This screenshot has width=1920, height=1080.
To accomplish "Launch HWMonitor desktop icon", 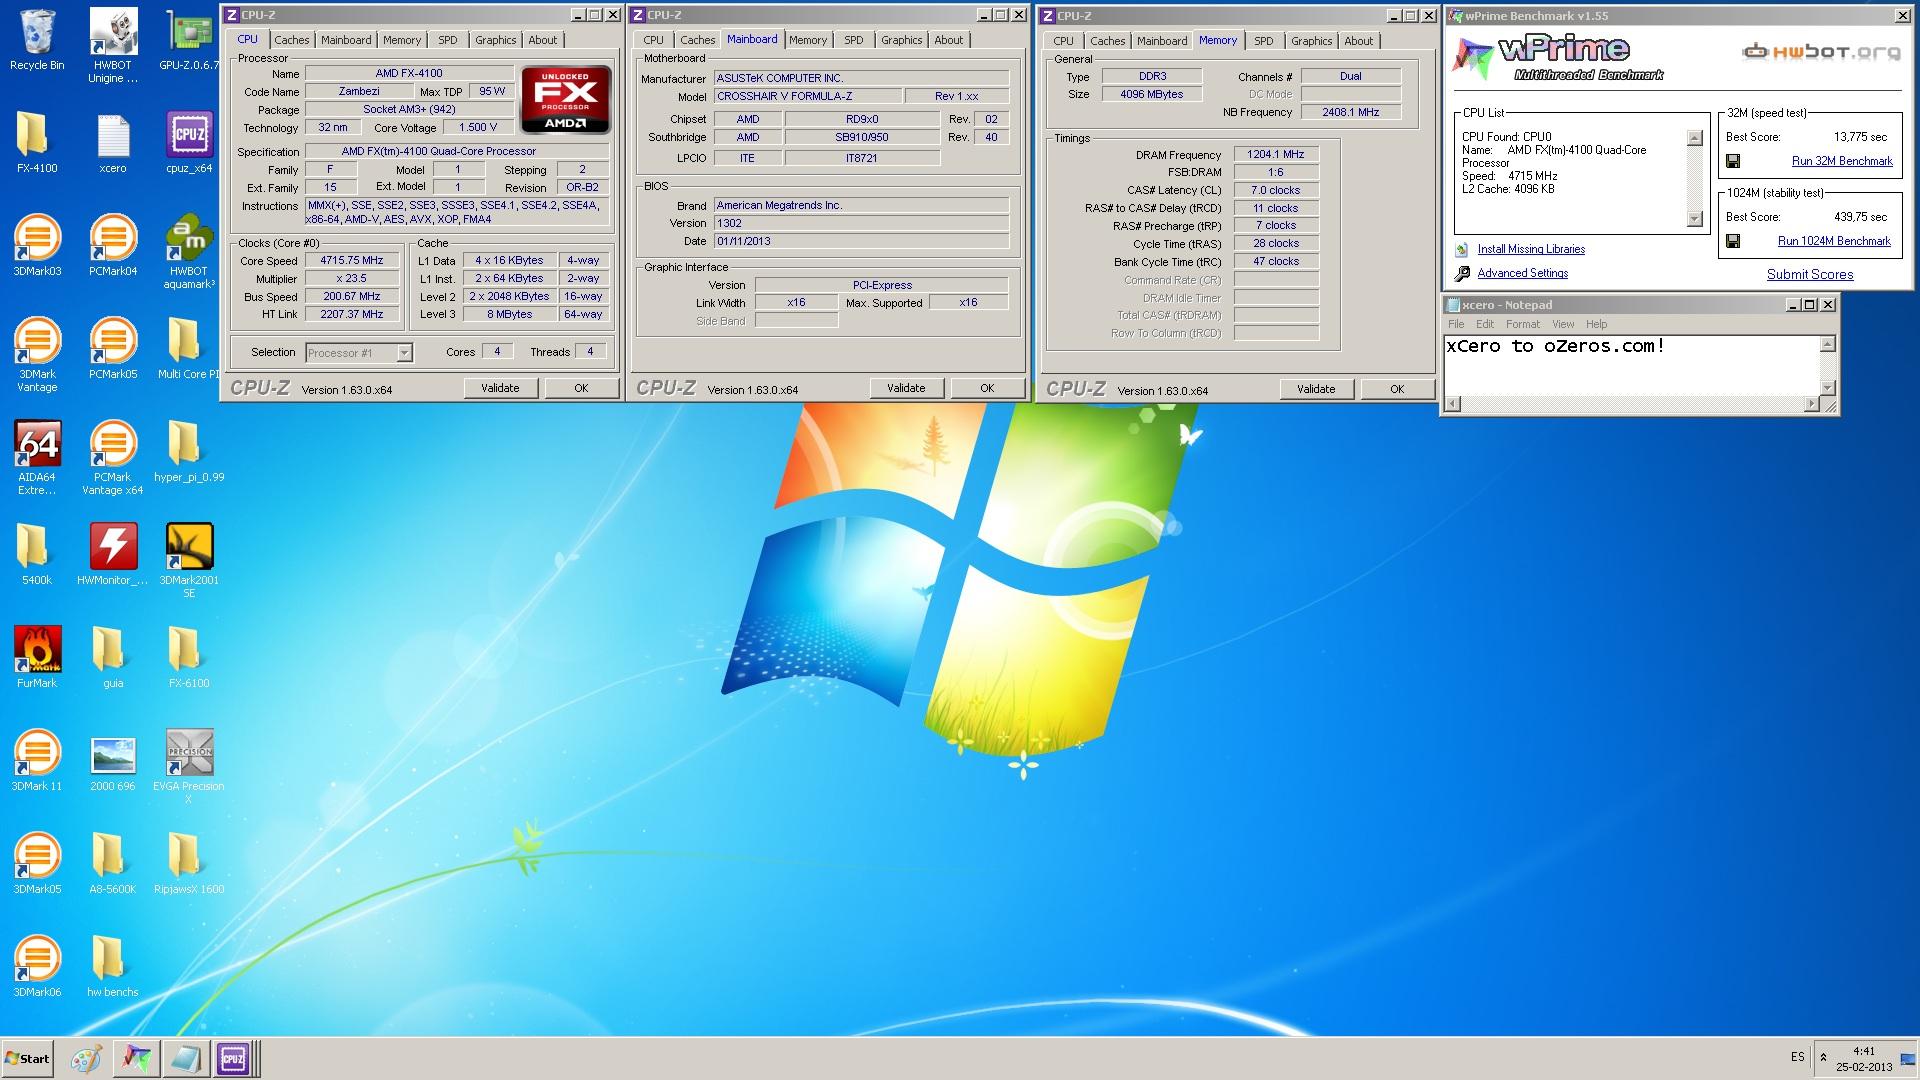I will (113, 555).
